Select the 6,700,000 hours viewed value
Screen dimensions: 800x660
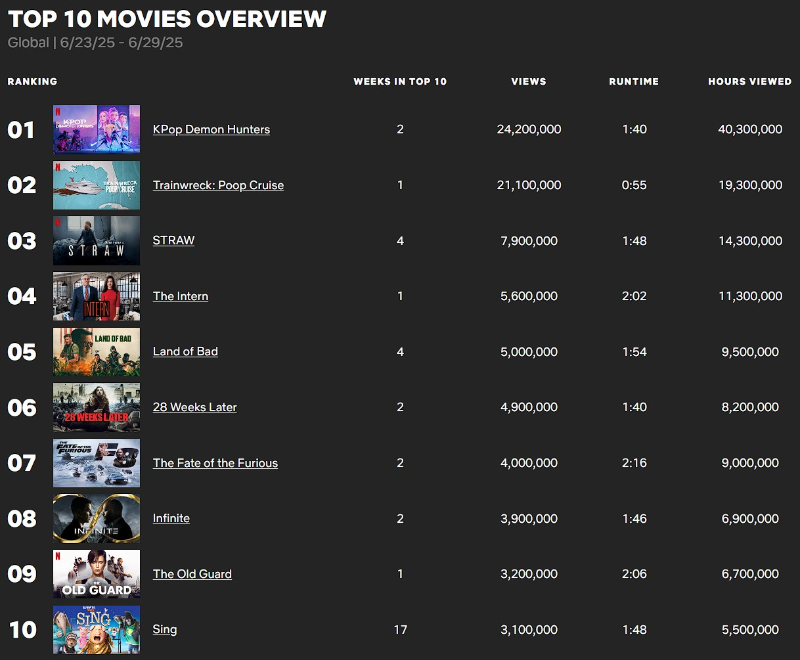pos(750,574)
